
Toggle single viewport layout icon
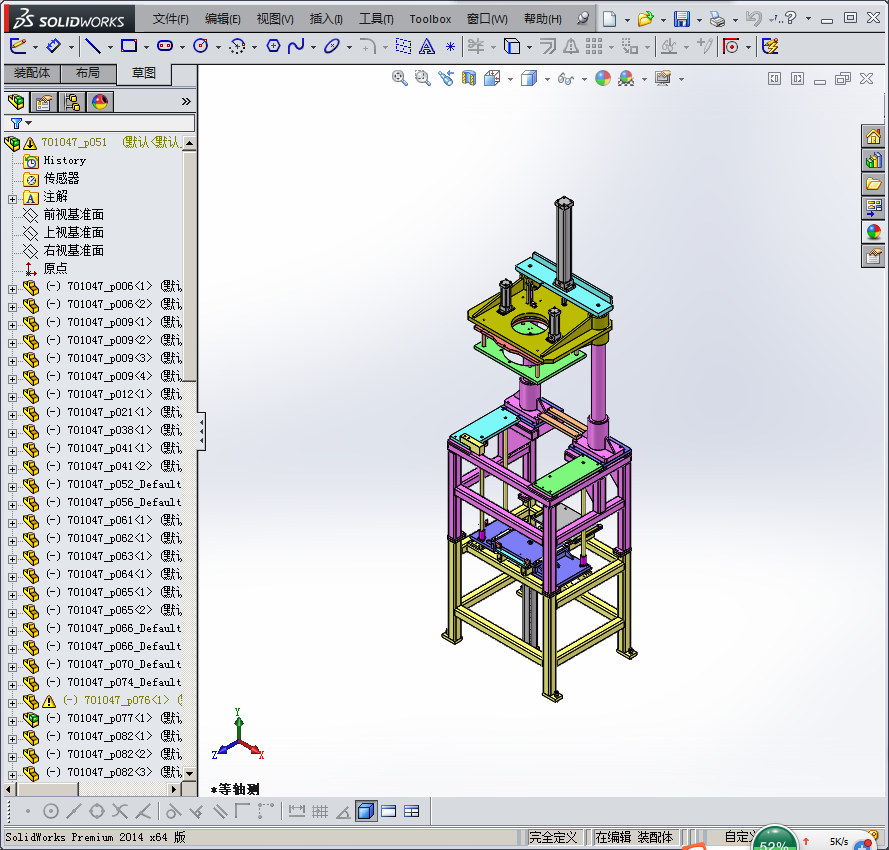point(389,811)
